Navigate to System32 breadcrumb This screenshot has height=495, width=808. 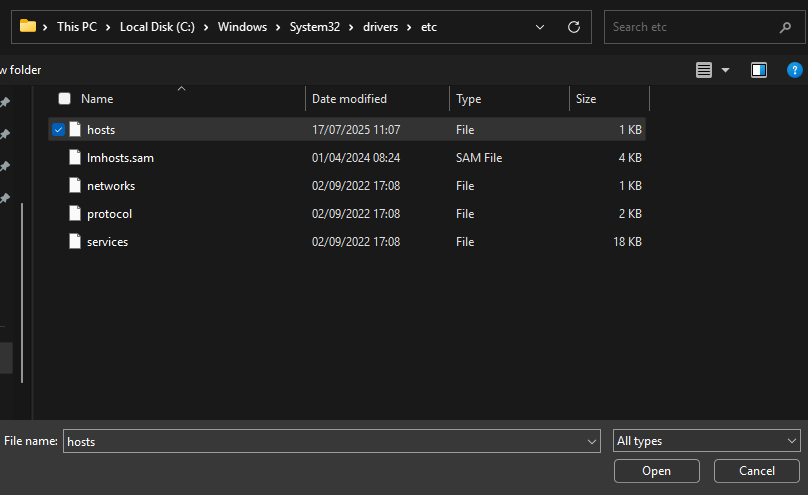[314, 27]
